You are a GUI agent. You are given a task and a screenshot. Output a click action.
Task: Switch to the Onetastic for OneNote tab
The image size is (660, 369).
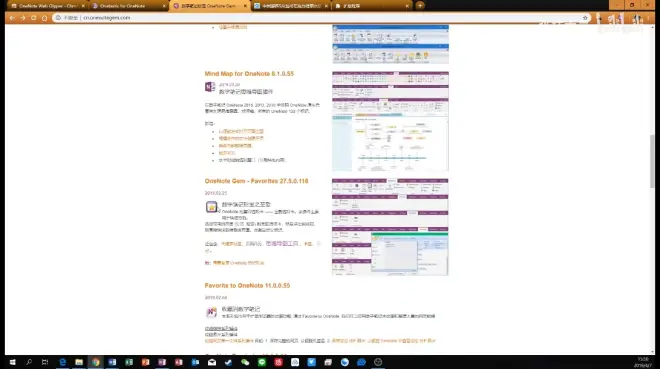coord(128,6)
